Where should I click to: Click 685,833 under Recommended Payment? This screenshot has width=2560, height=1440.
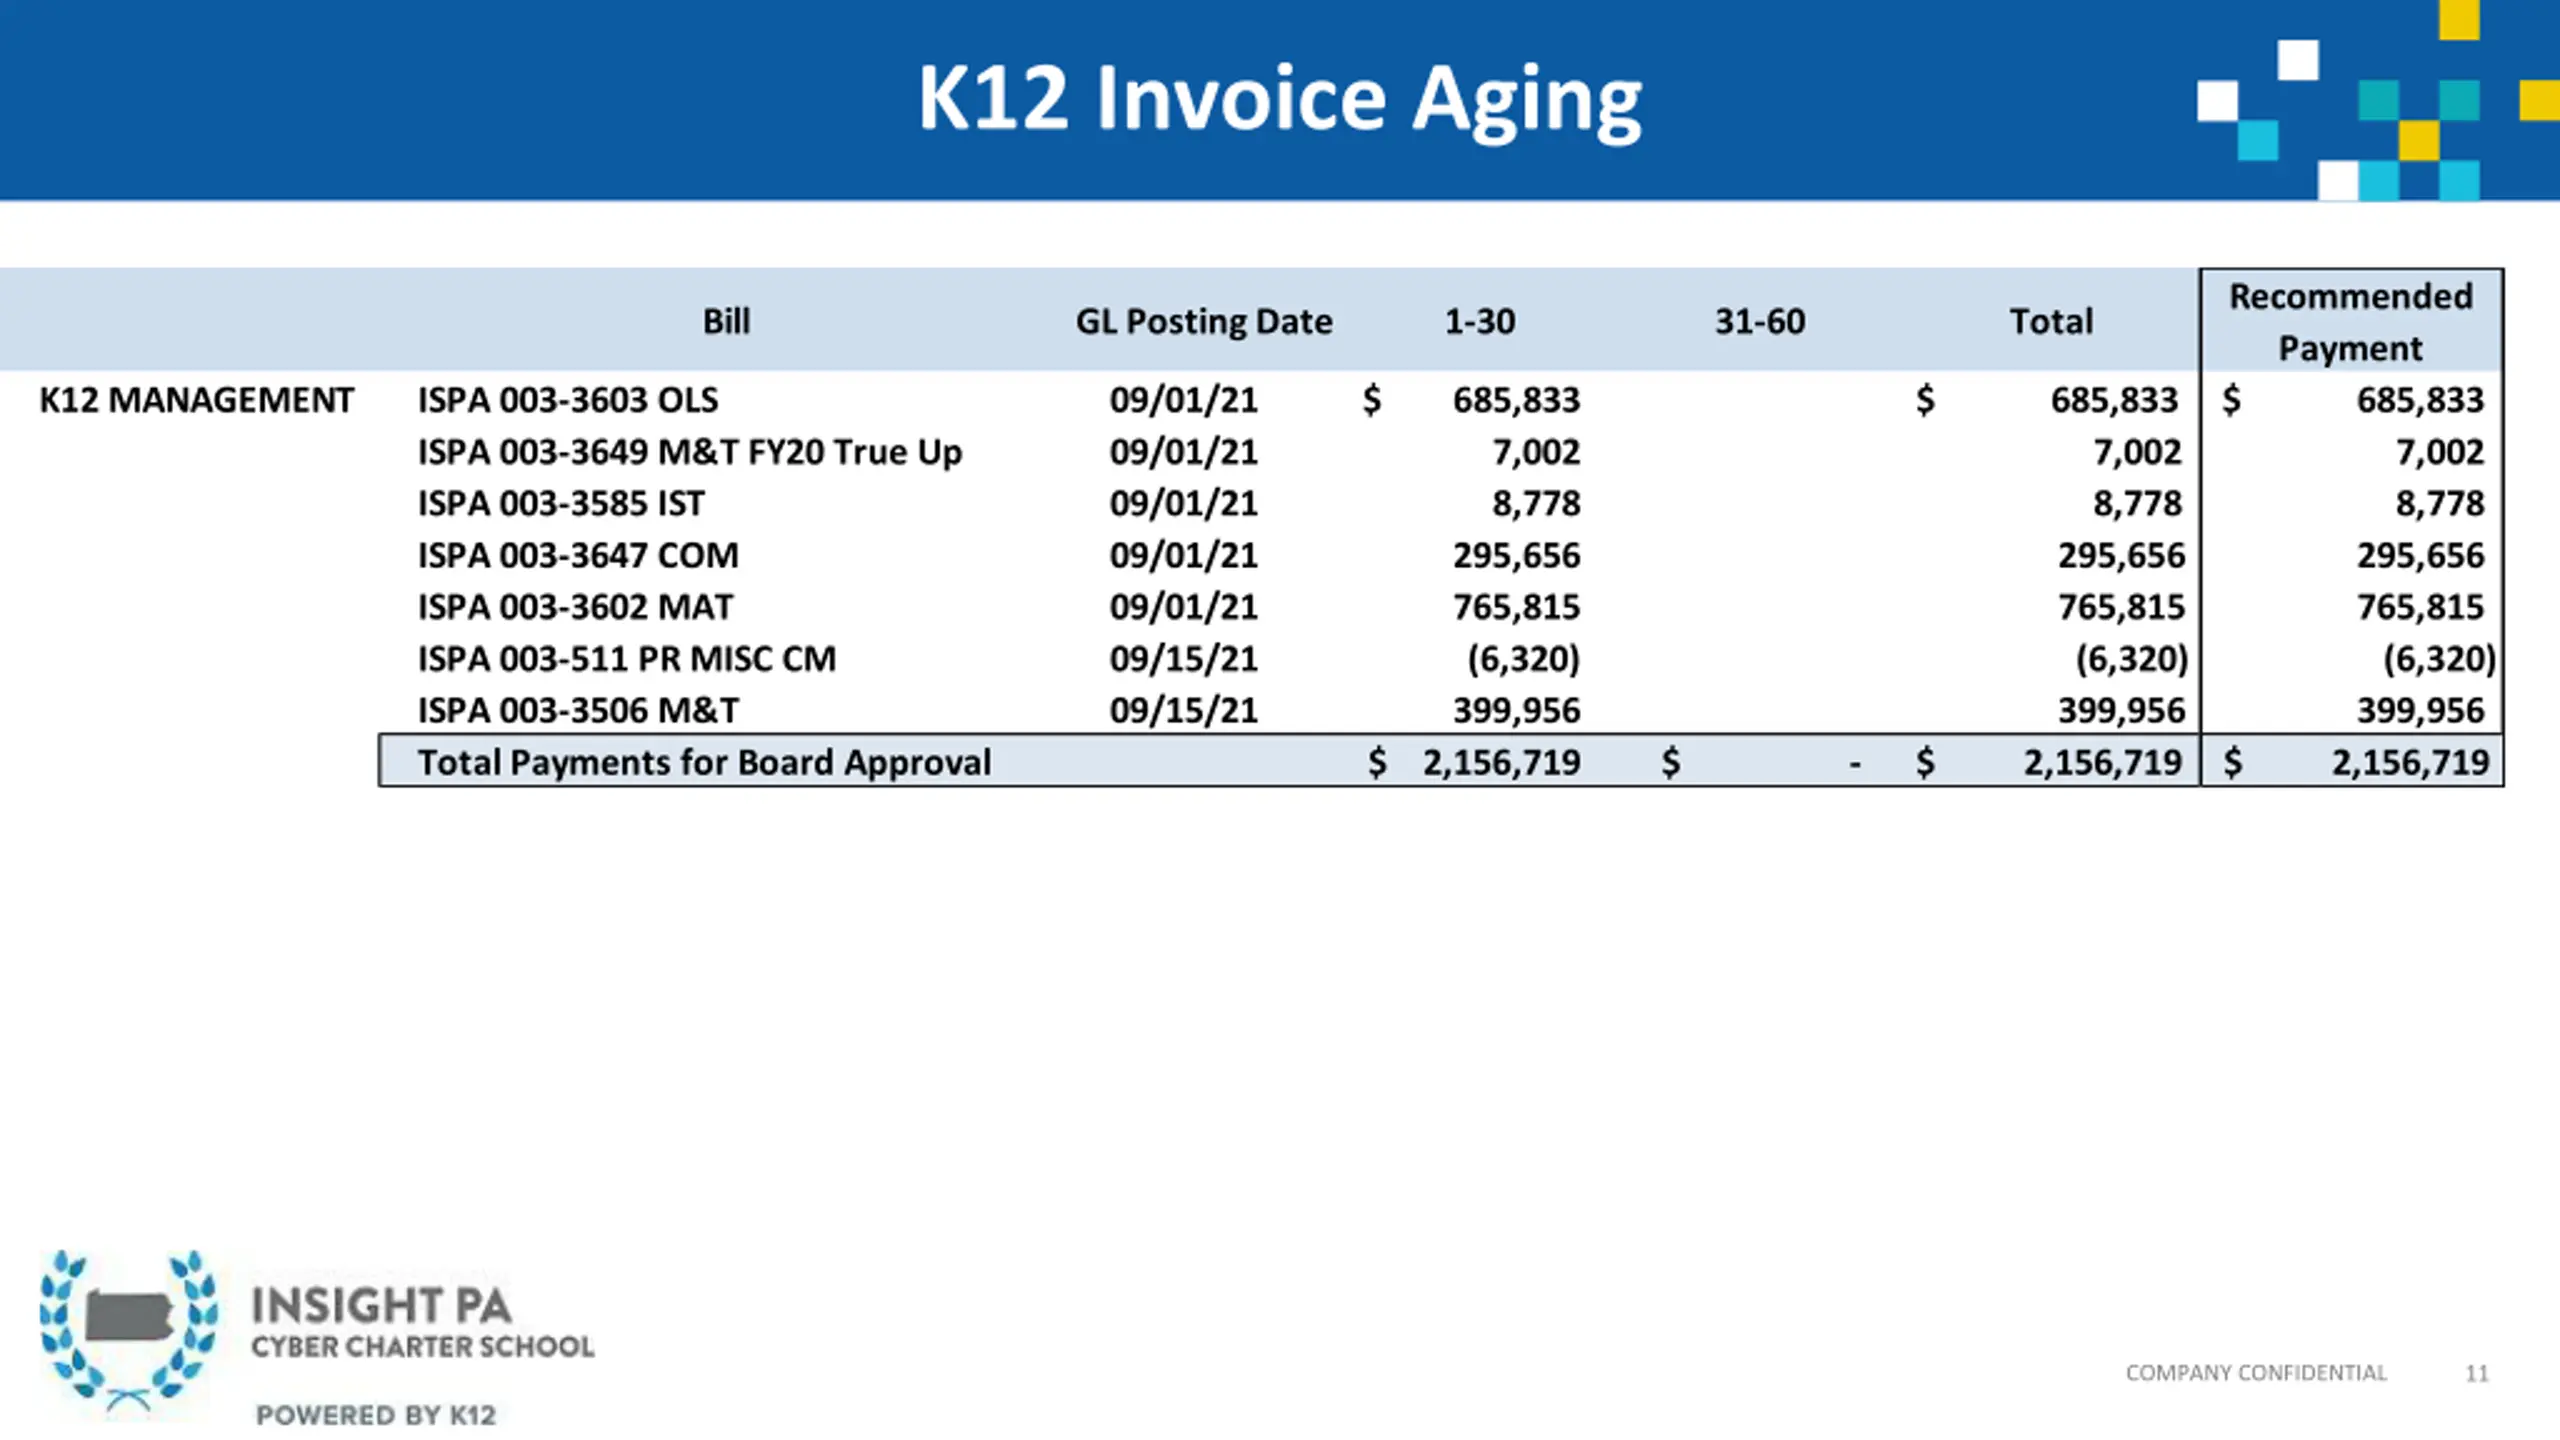click(2420, 400)
